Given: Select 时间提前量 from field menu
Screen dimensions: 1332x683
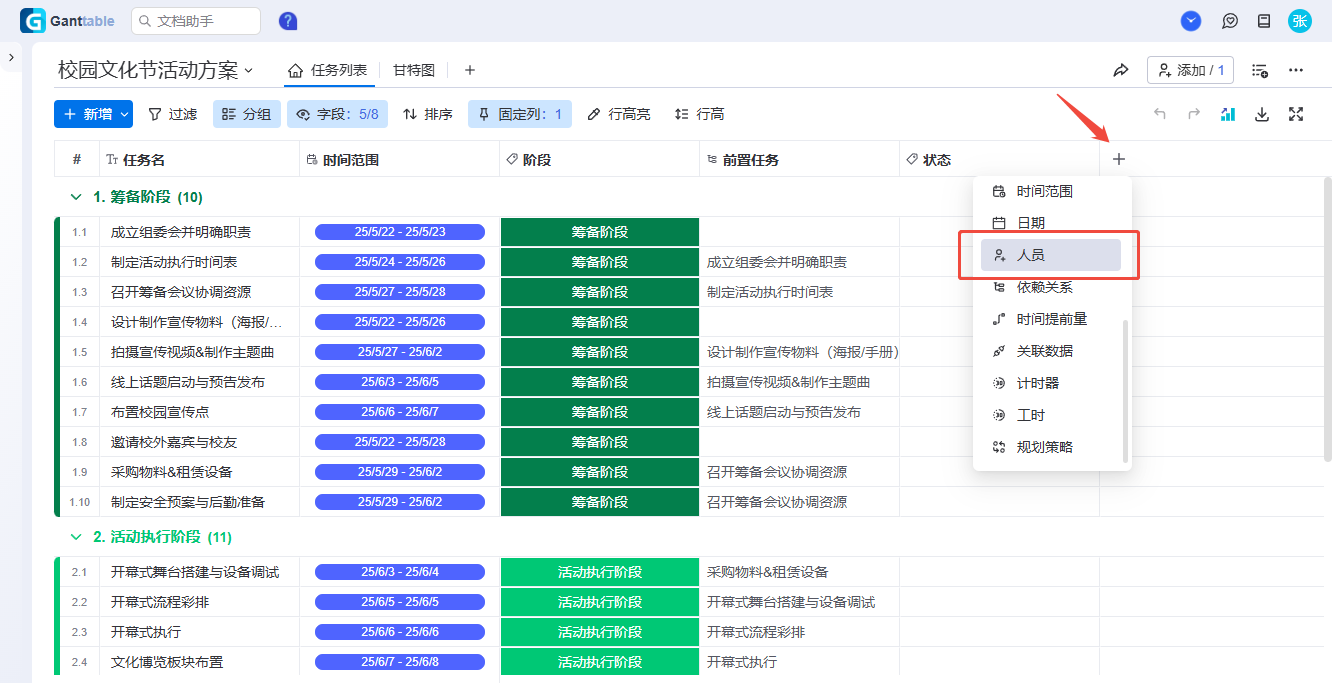Looking at the screenshot, I should click(1051, 319).
